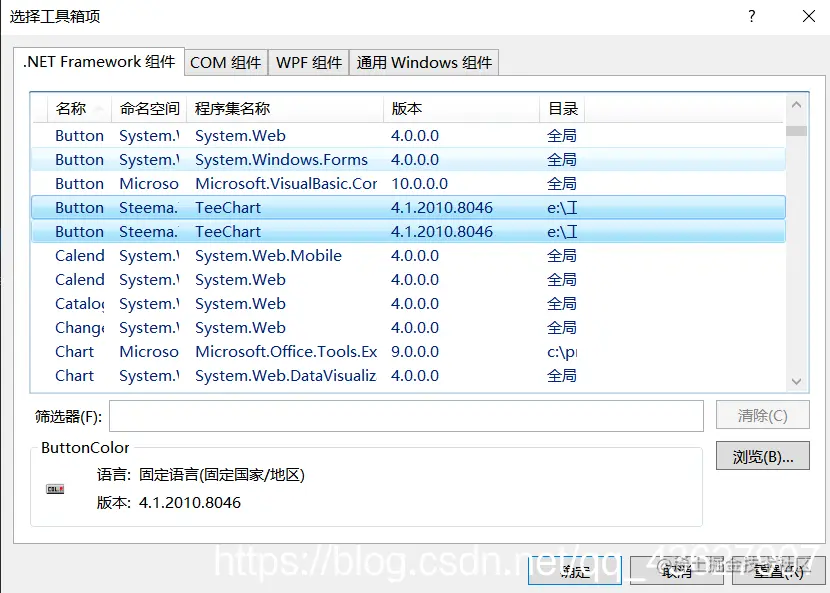Sort by the 目录 column header
The image size is (830, 593).
[x=562, y=109]
